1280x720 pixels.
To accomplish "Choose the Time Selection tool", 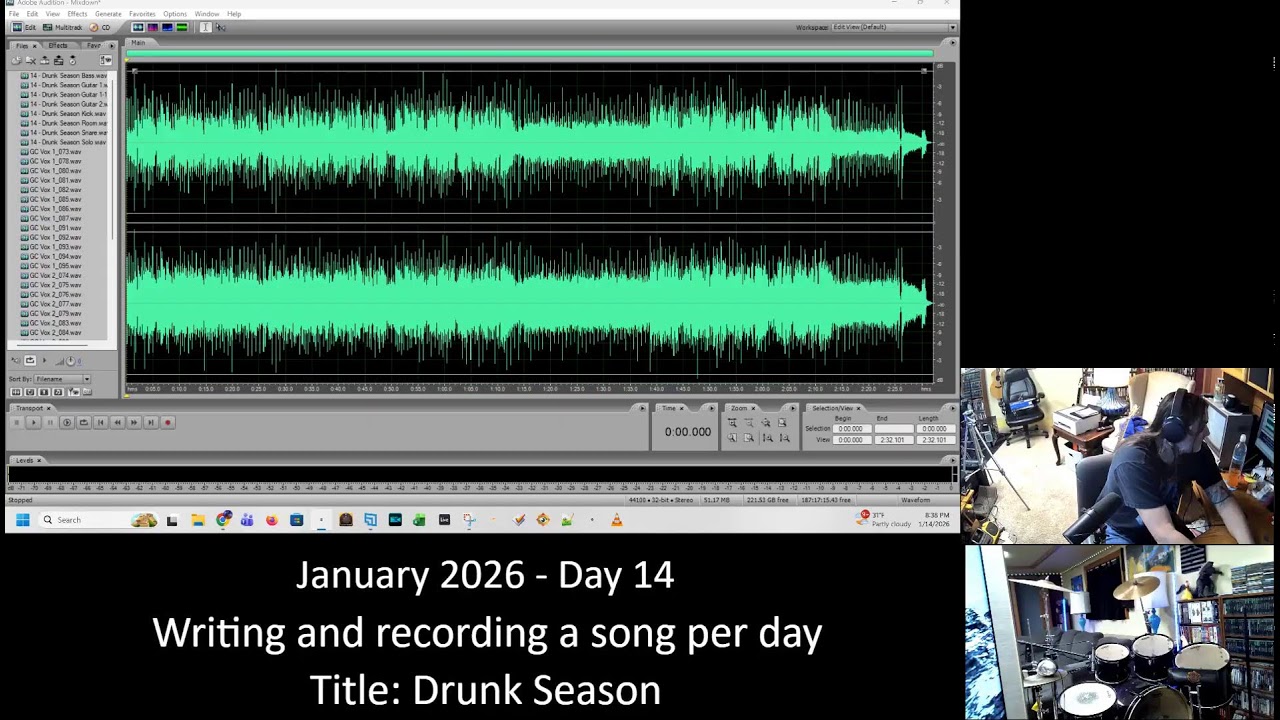I will 205,27.
